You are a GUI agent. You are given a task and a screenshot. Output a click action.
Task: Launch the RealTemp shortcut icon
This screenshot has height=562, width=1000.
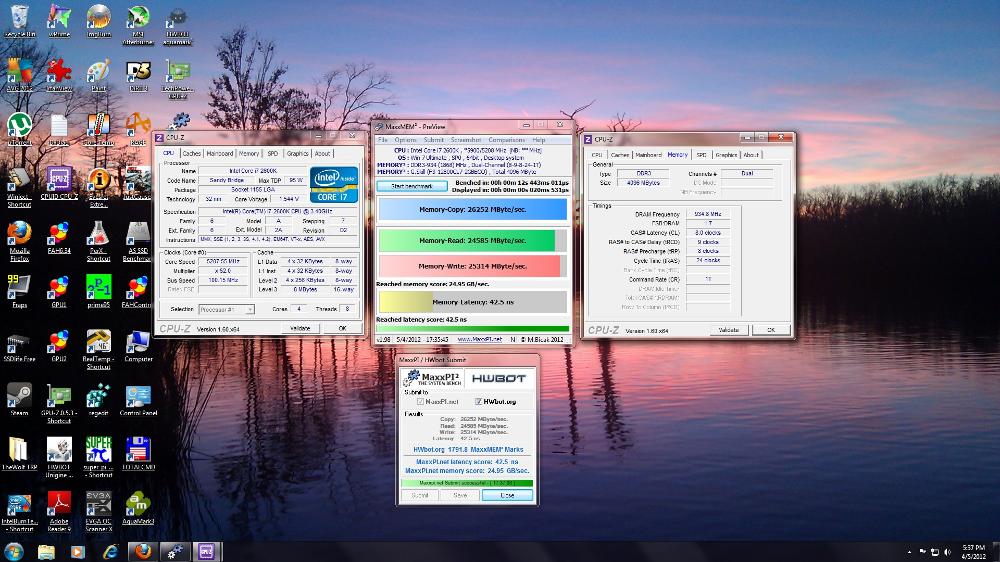(99, 349)
